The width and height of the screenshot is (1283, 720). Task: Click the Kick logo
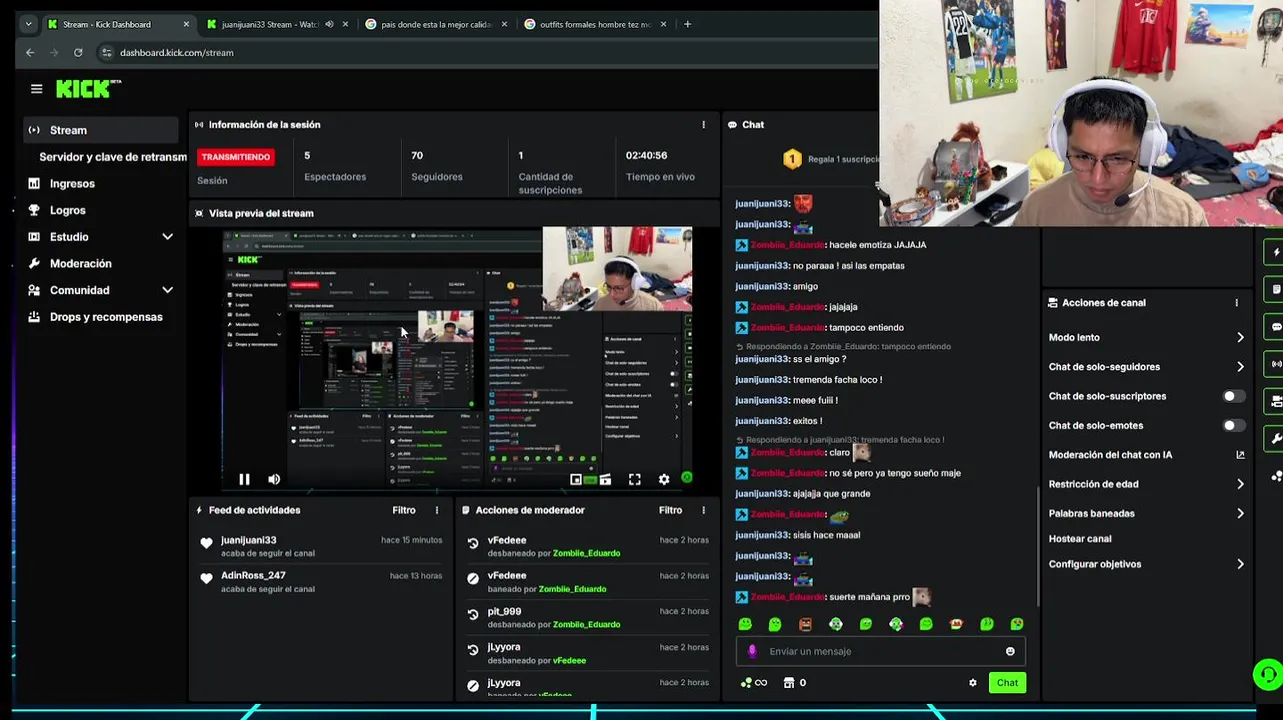88,89
